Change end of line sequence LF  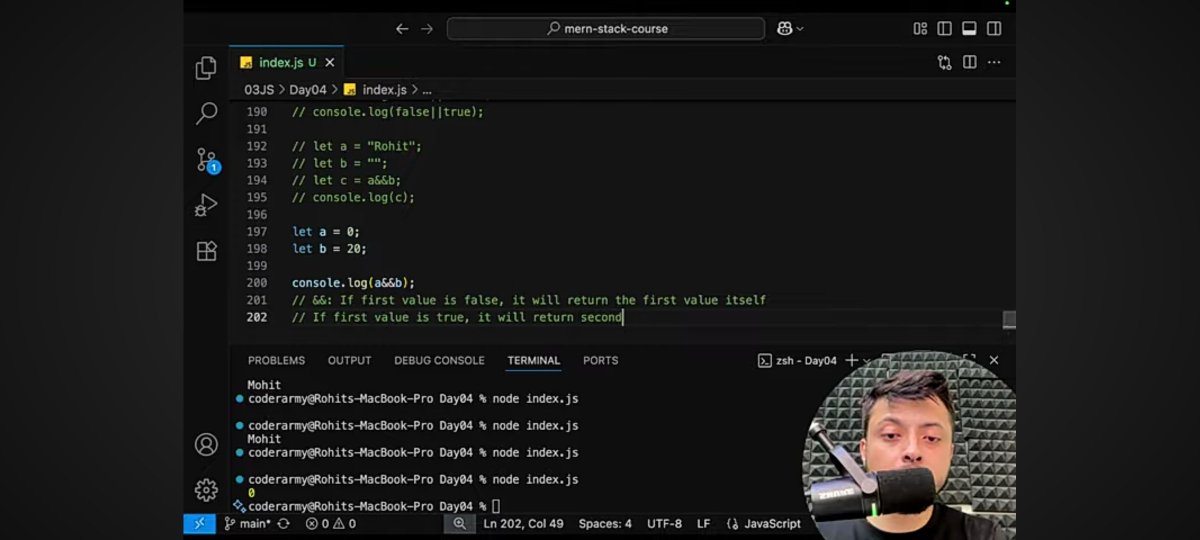pyautogui.click(x=704, y=523)
